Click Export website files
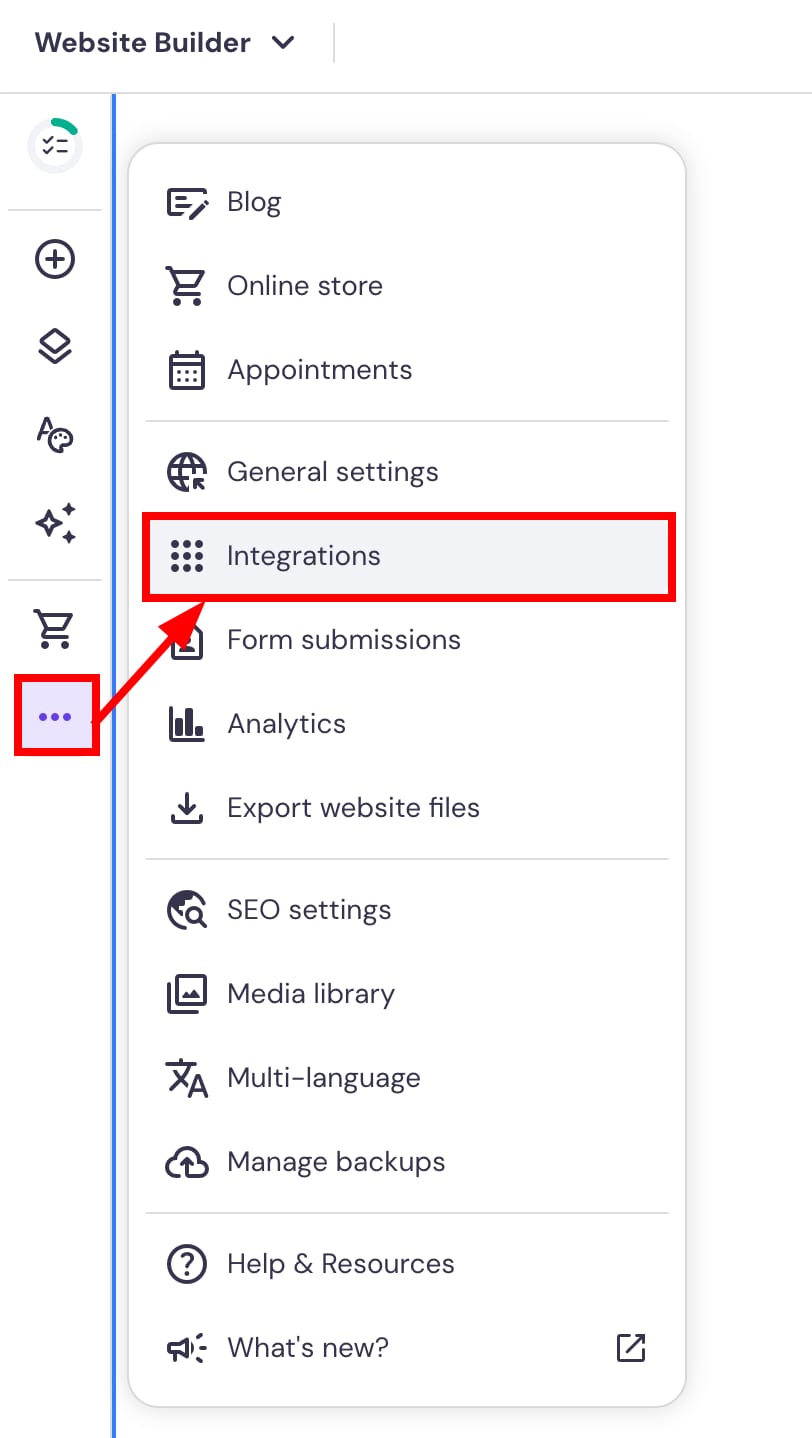 click(353, 808)
